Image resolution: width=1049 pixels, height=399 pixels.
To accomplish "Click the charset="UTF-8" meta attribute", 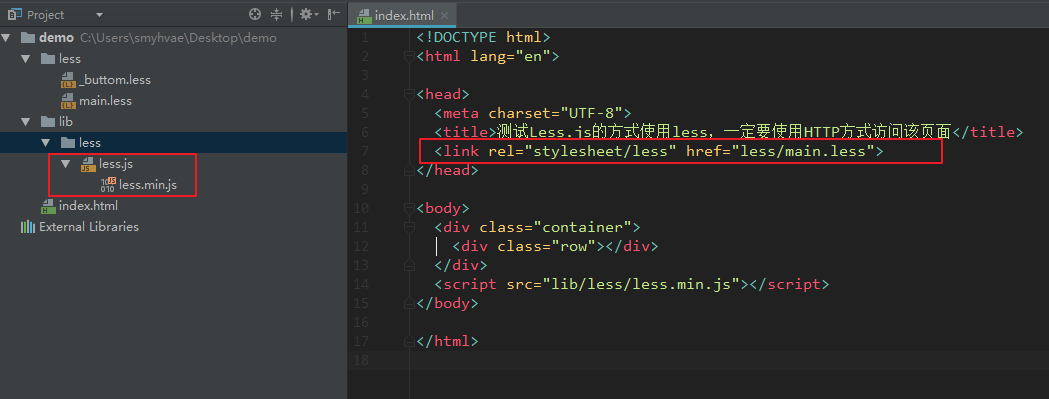I will coord(555,113).
